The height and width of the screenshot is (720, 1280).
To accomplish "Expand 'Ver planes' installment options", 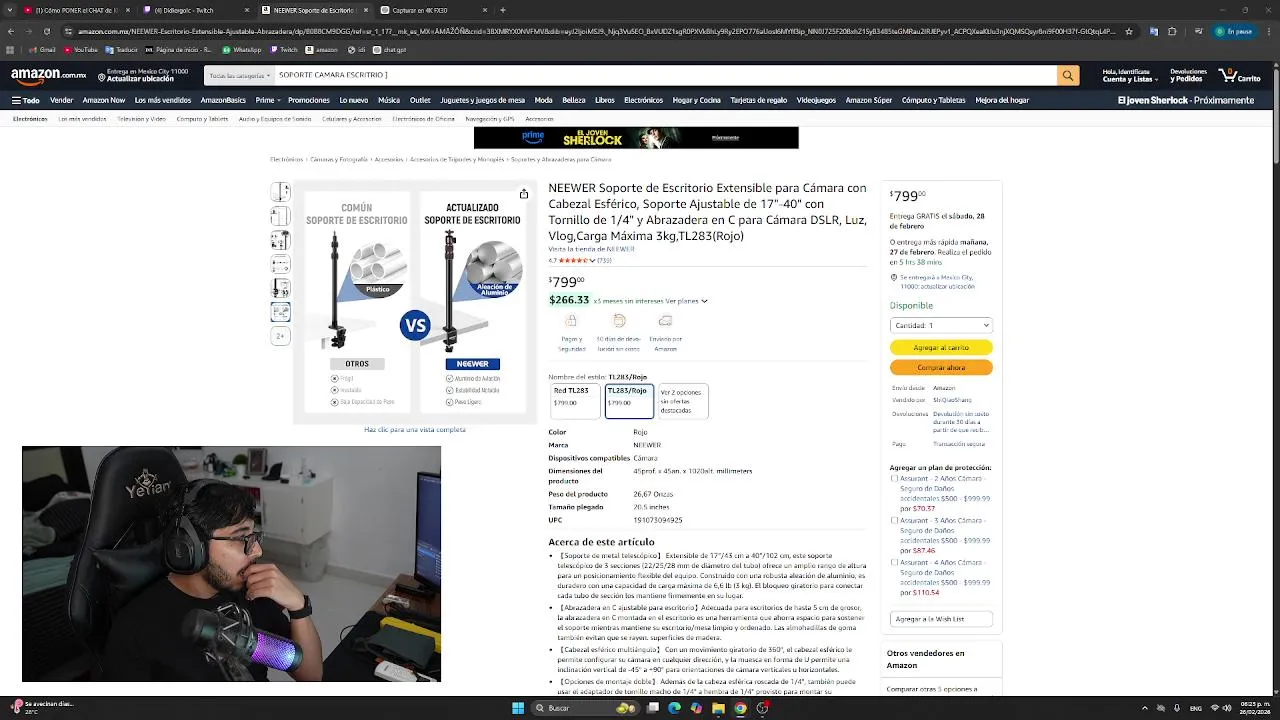I will coord(686,301).
